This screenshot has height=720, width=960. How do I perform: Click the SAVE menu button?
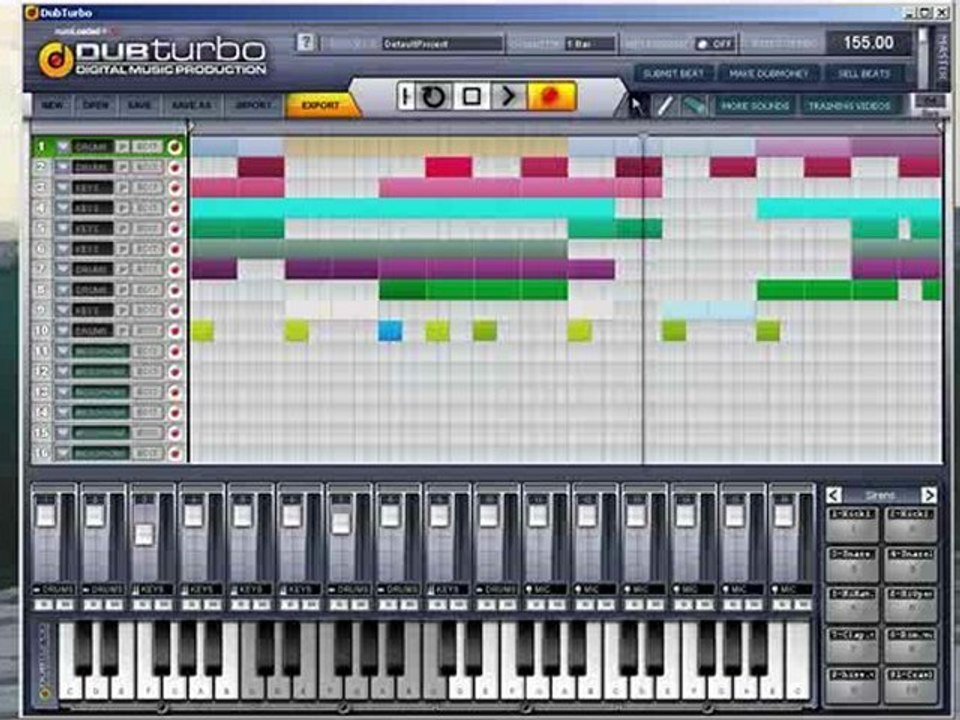(140, 105)
